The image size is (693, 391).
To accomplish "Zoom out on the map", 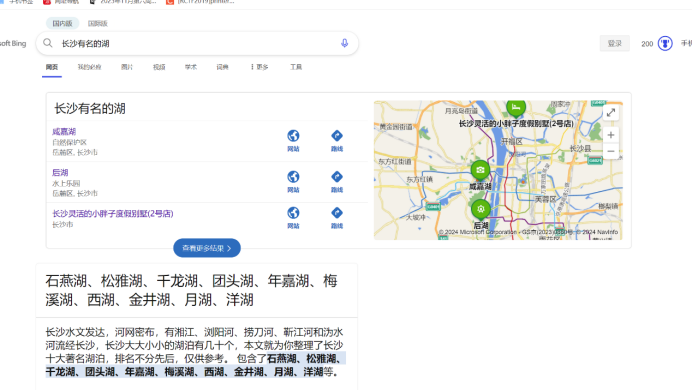I will tap(611, 151).
